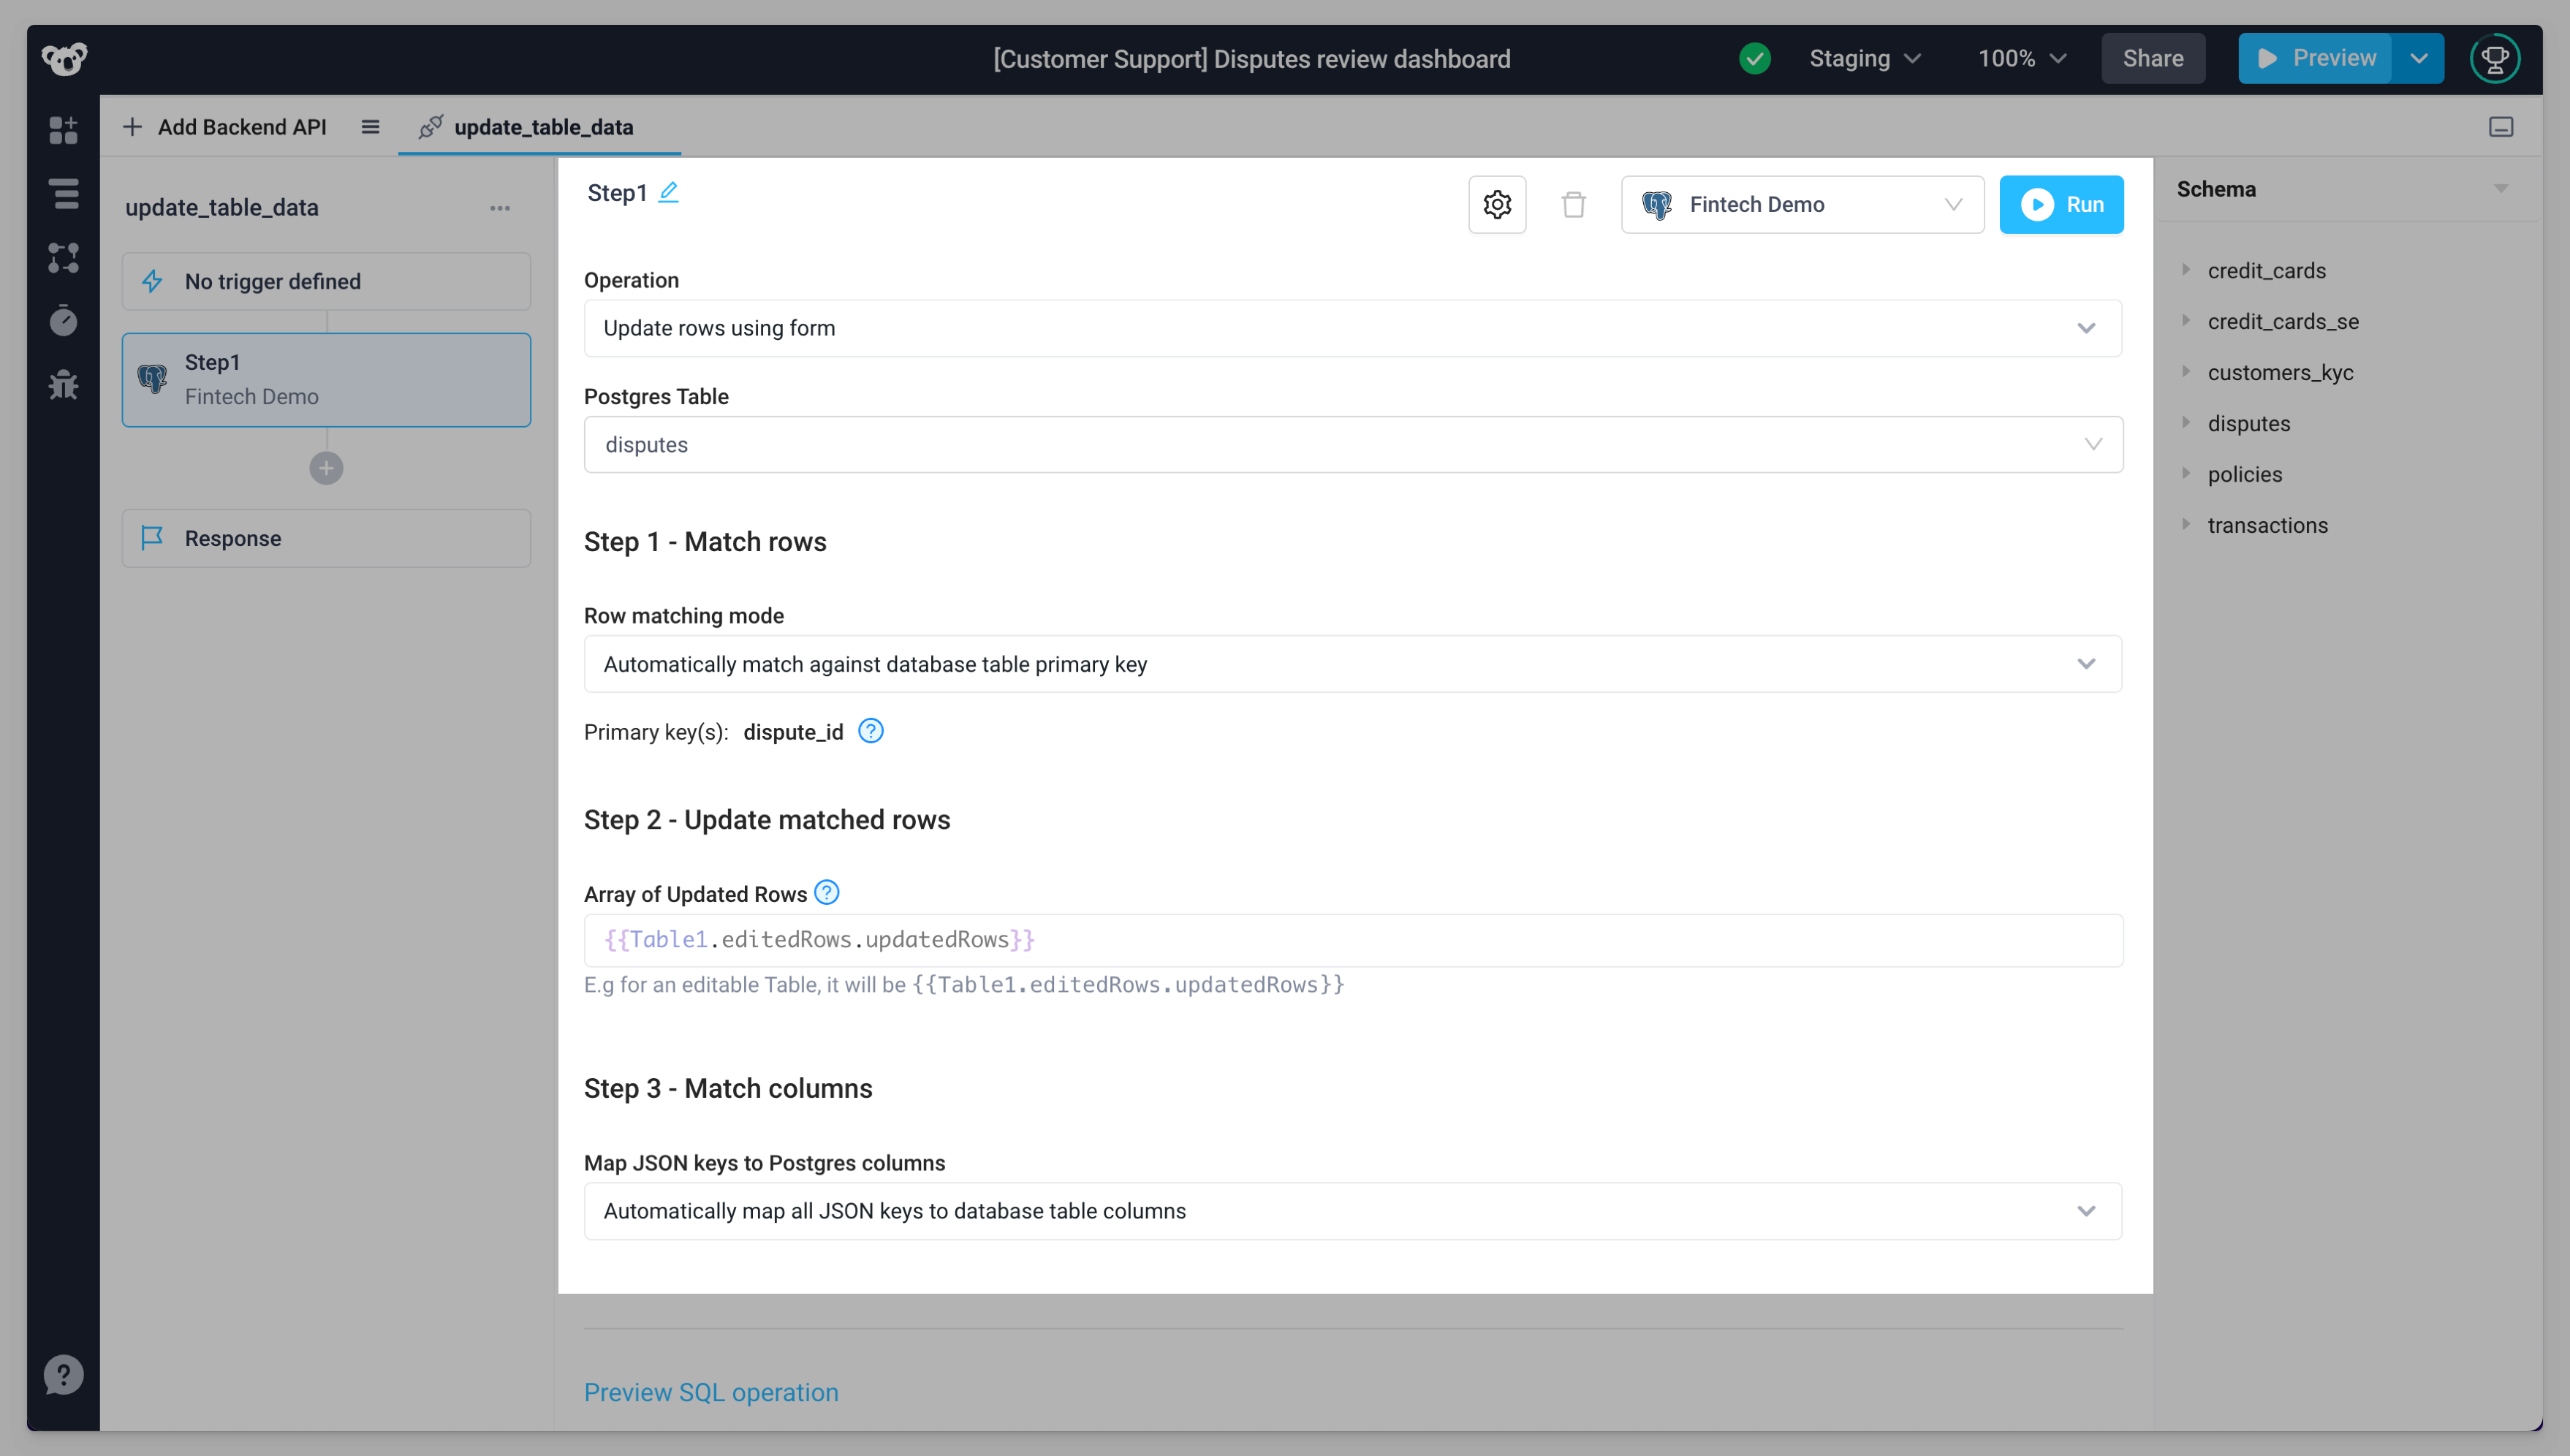Image resolution: width=2570 pixels, height=1456 pixels.
Task: Open the components panel in left sidebar
Action: tap(63, 131)
